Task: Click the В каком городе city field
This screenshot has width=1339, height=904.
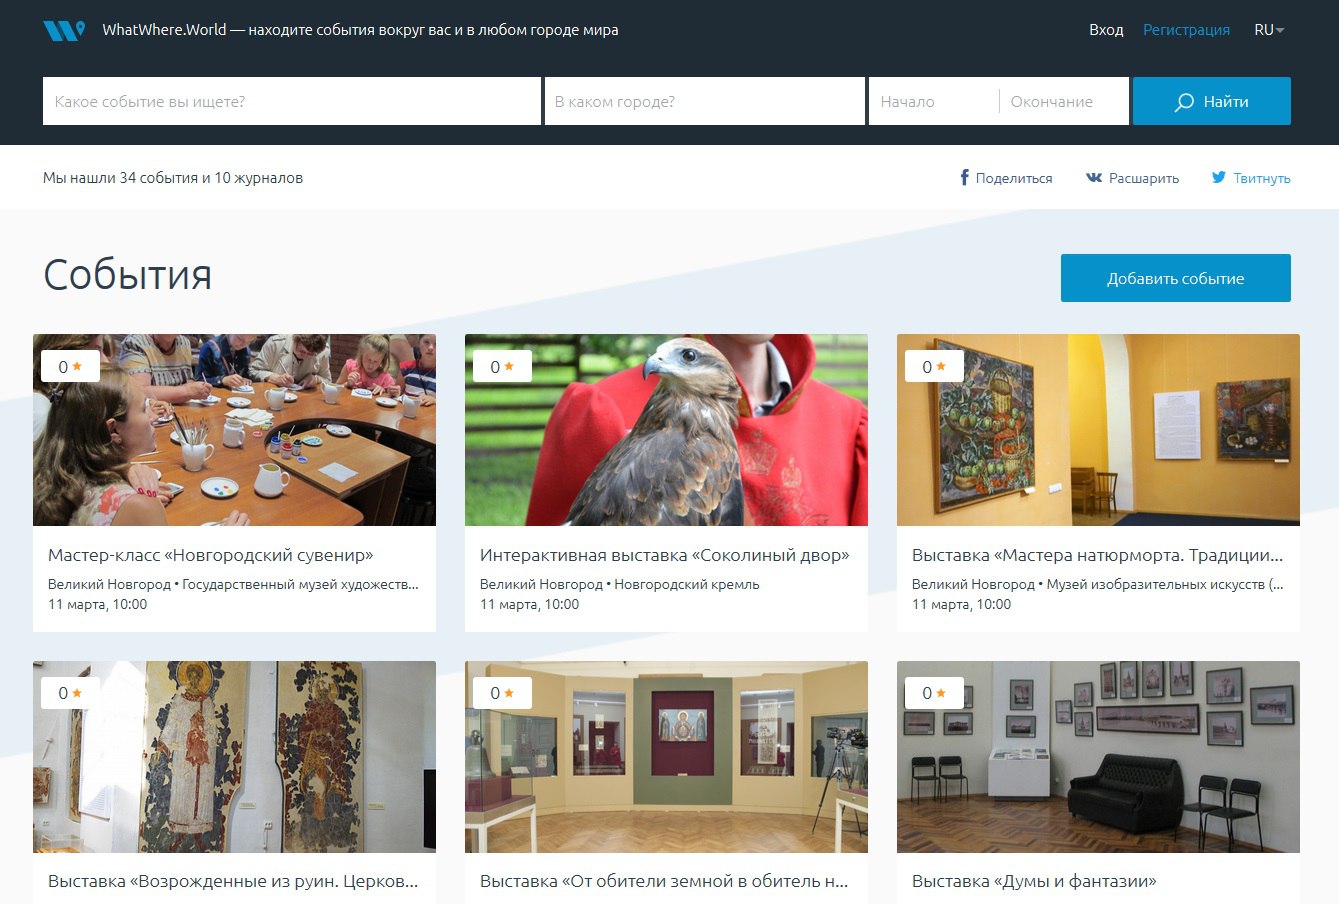Action: (705, 101)
